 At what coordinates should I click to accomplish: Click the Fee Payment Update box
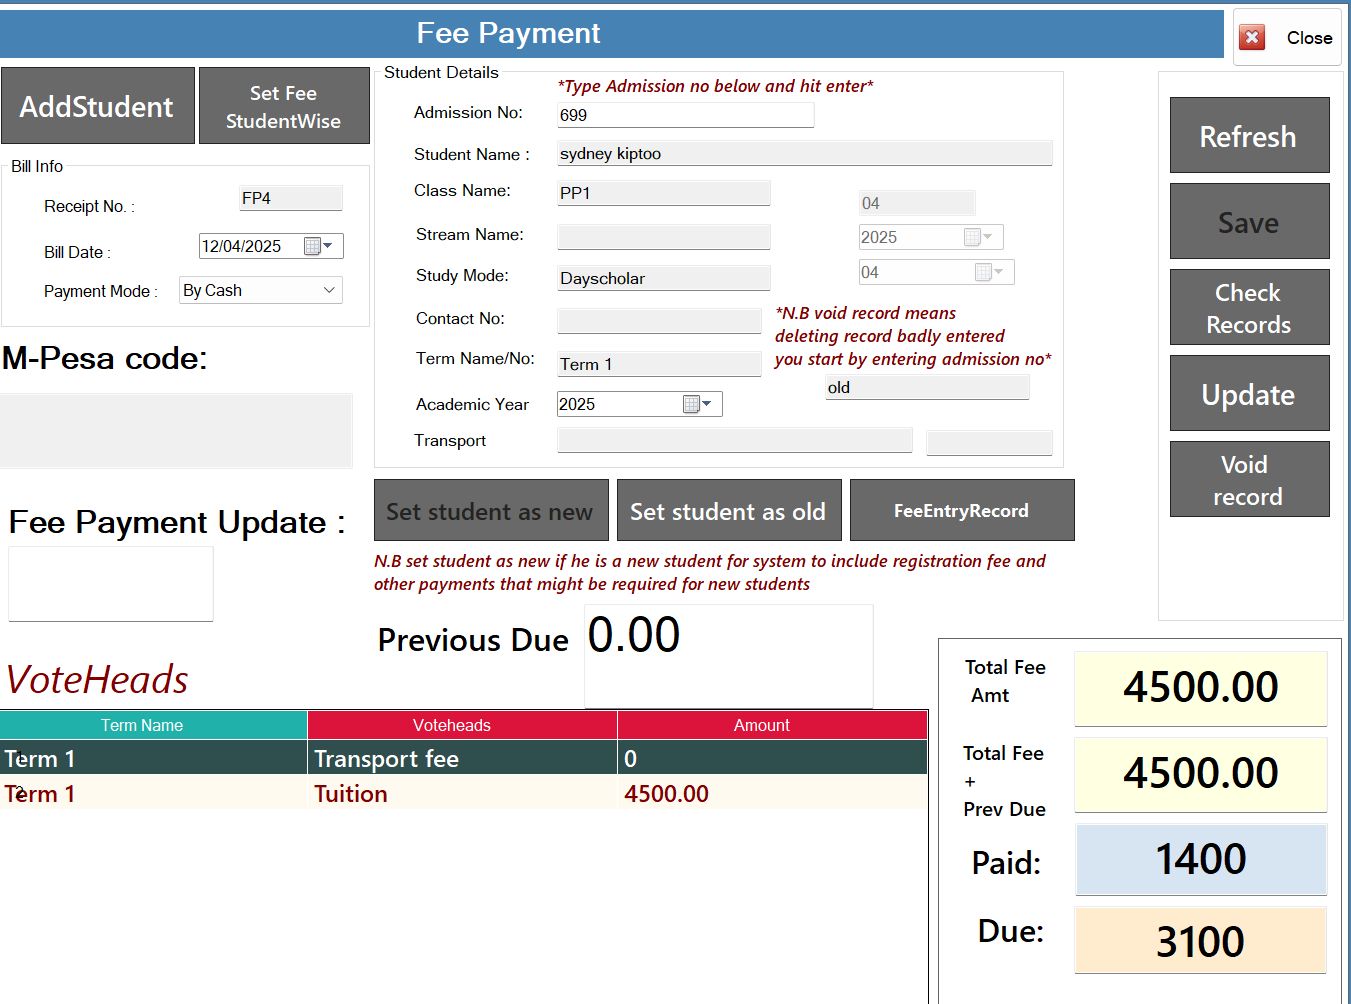111,583
